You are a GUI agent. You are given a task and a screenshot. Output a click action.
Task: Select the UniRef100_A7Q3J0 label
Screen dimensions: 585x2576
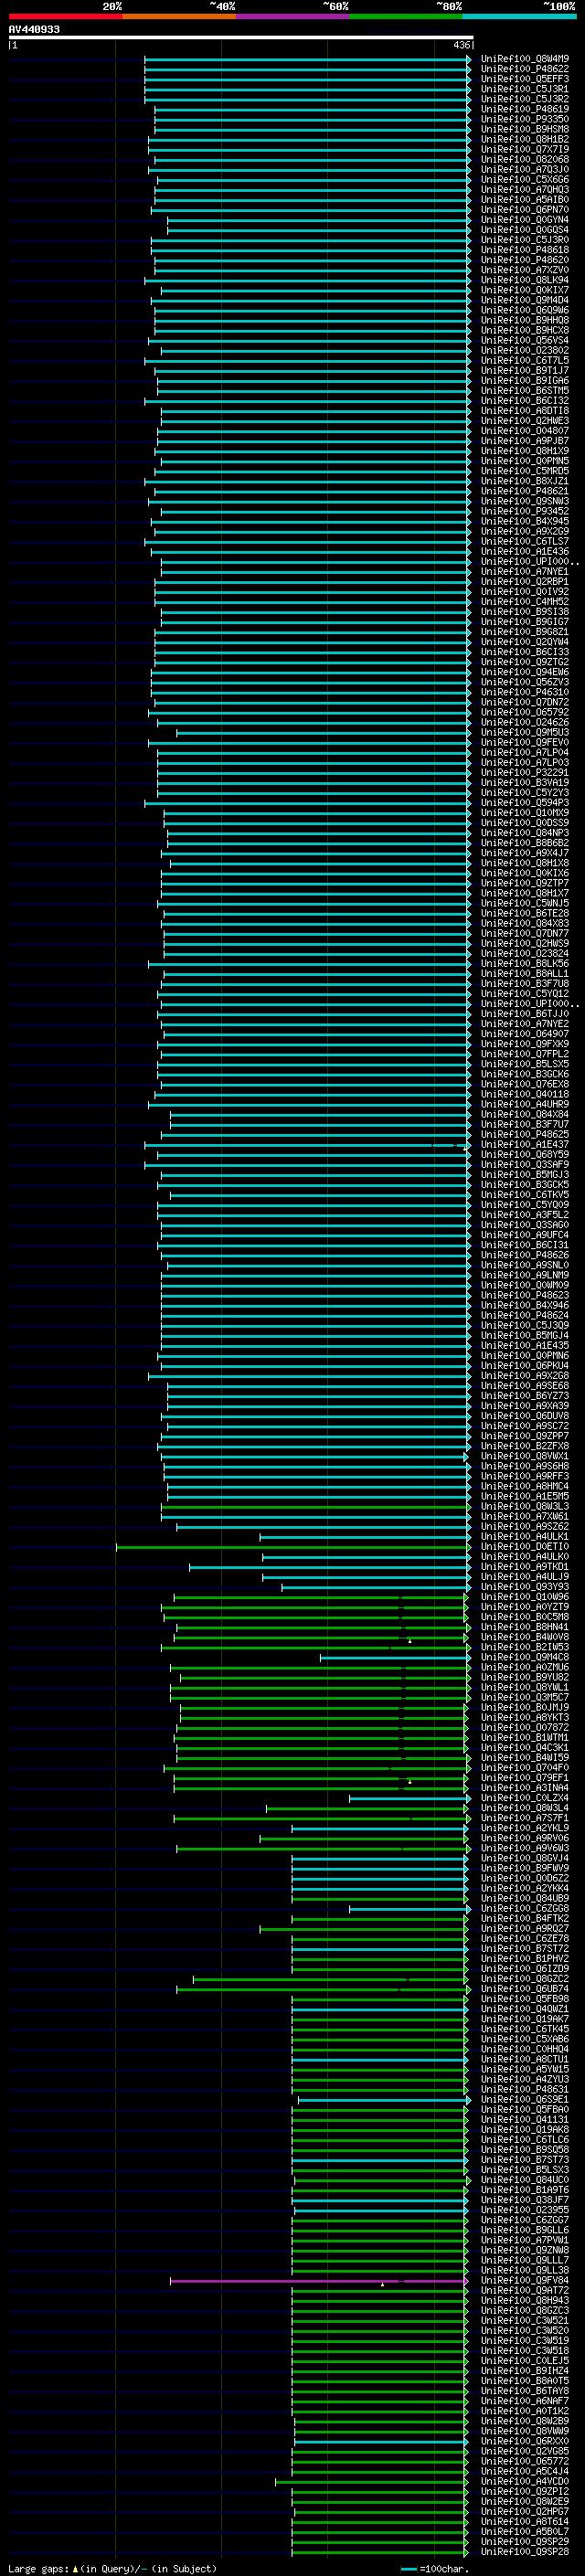click(524, 169)
